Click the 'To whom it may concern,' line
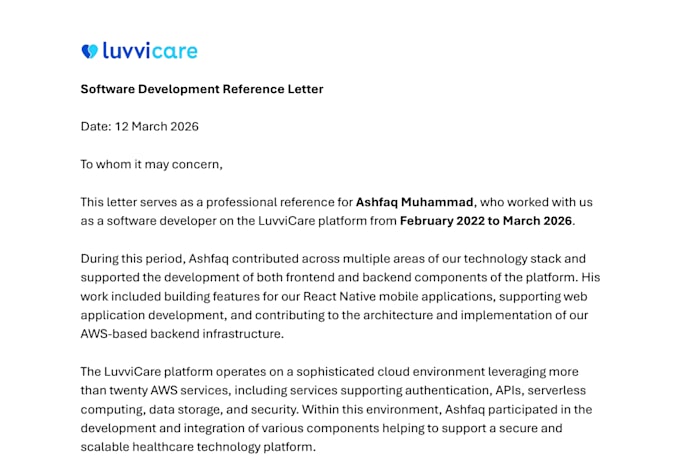 point(151,164)
